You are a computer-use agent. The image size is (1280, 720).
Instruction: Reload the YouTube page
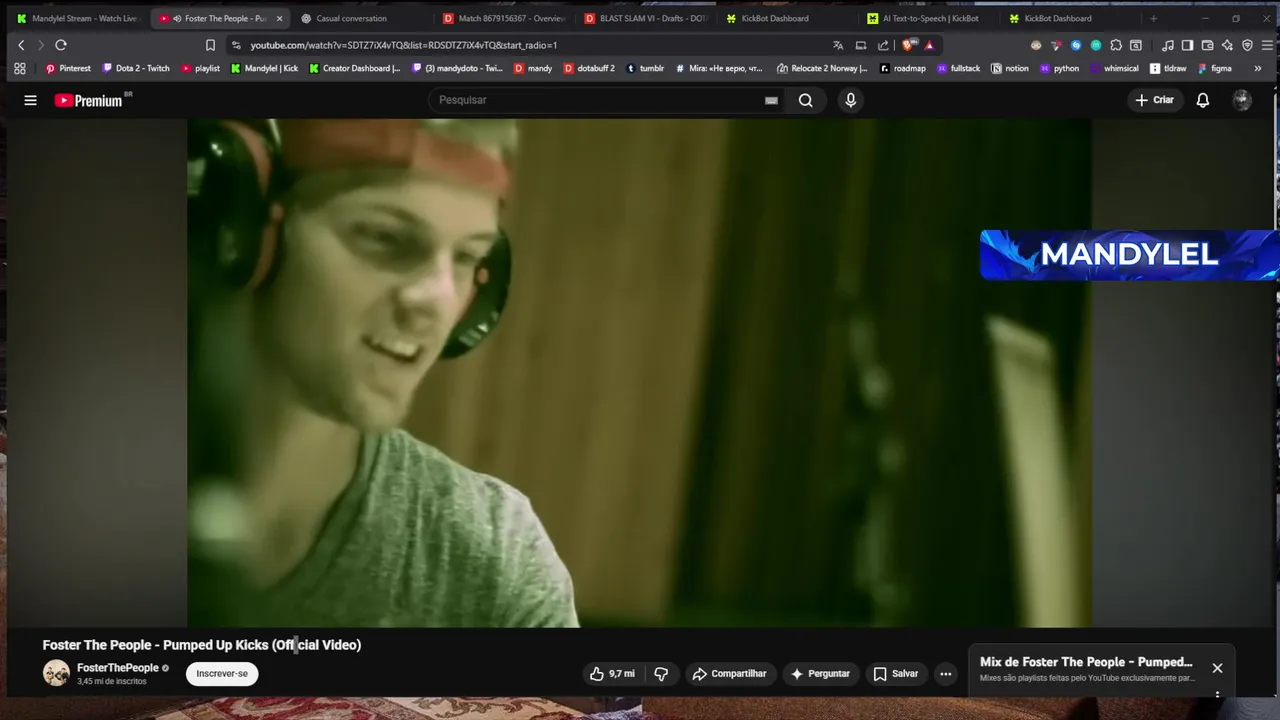point(61,45)
